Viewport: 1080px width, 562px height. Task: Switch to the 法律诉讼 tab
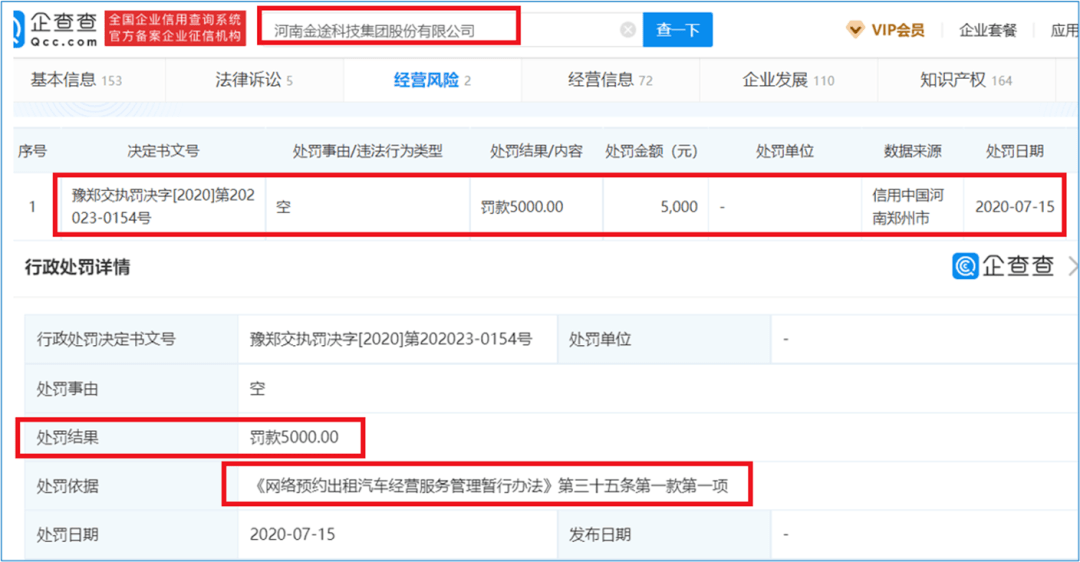pos(254,80)
